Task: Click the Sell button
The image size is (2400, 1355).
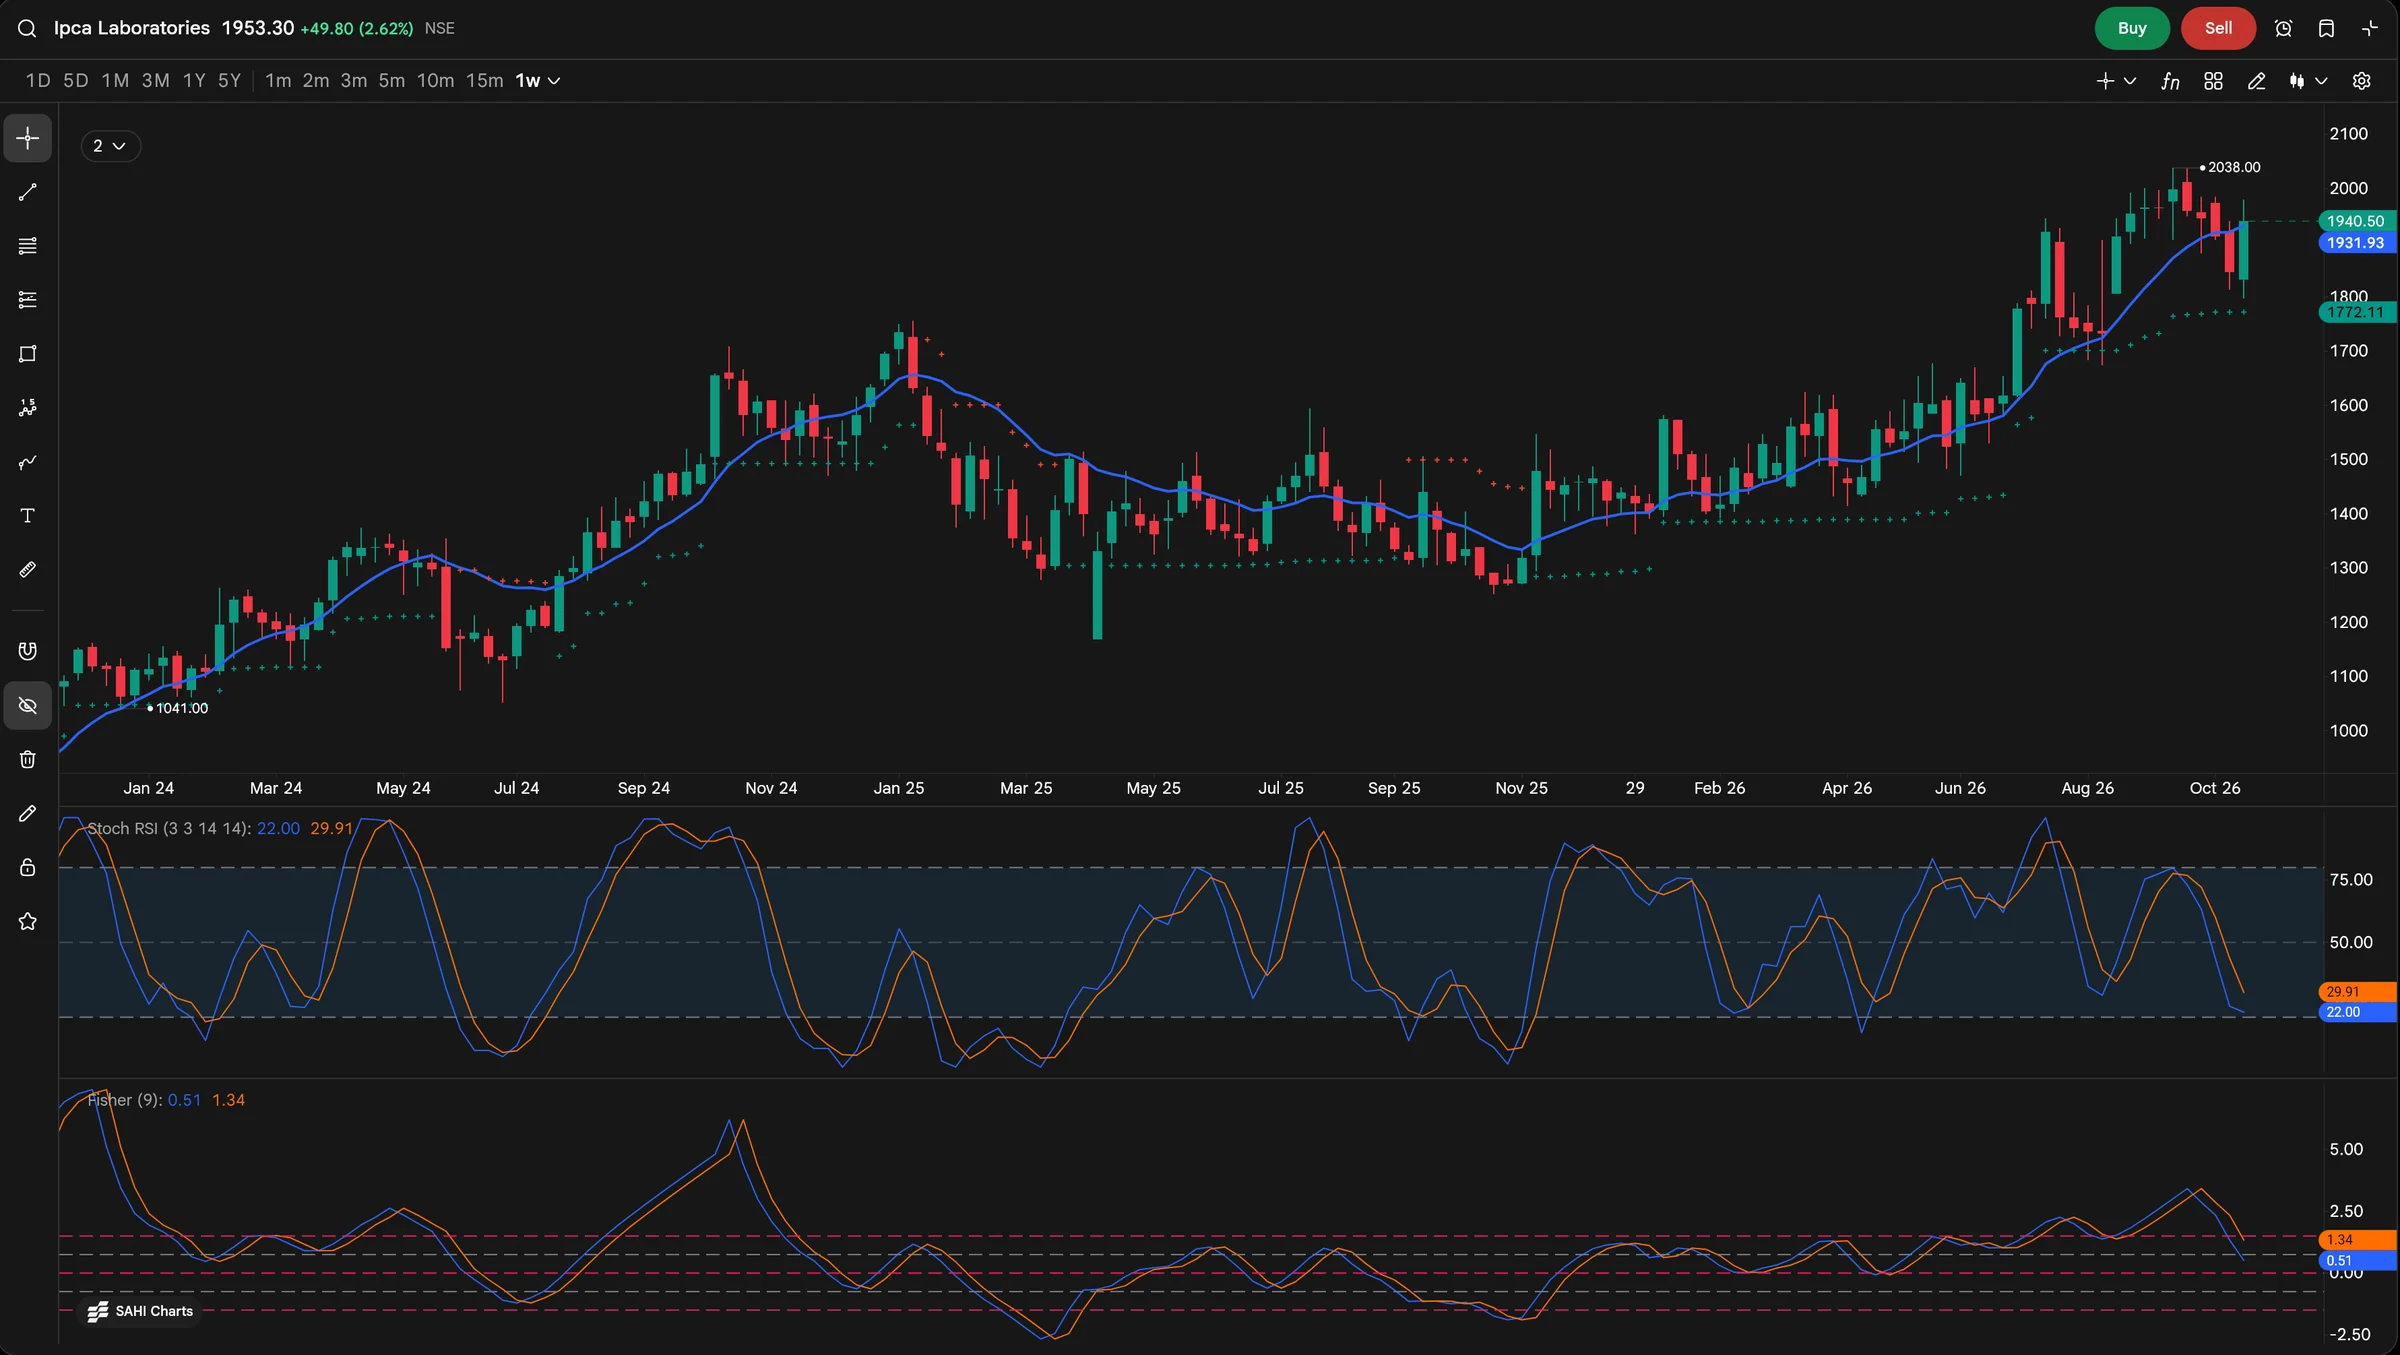Action: click(x=2218, y=28)
